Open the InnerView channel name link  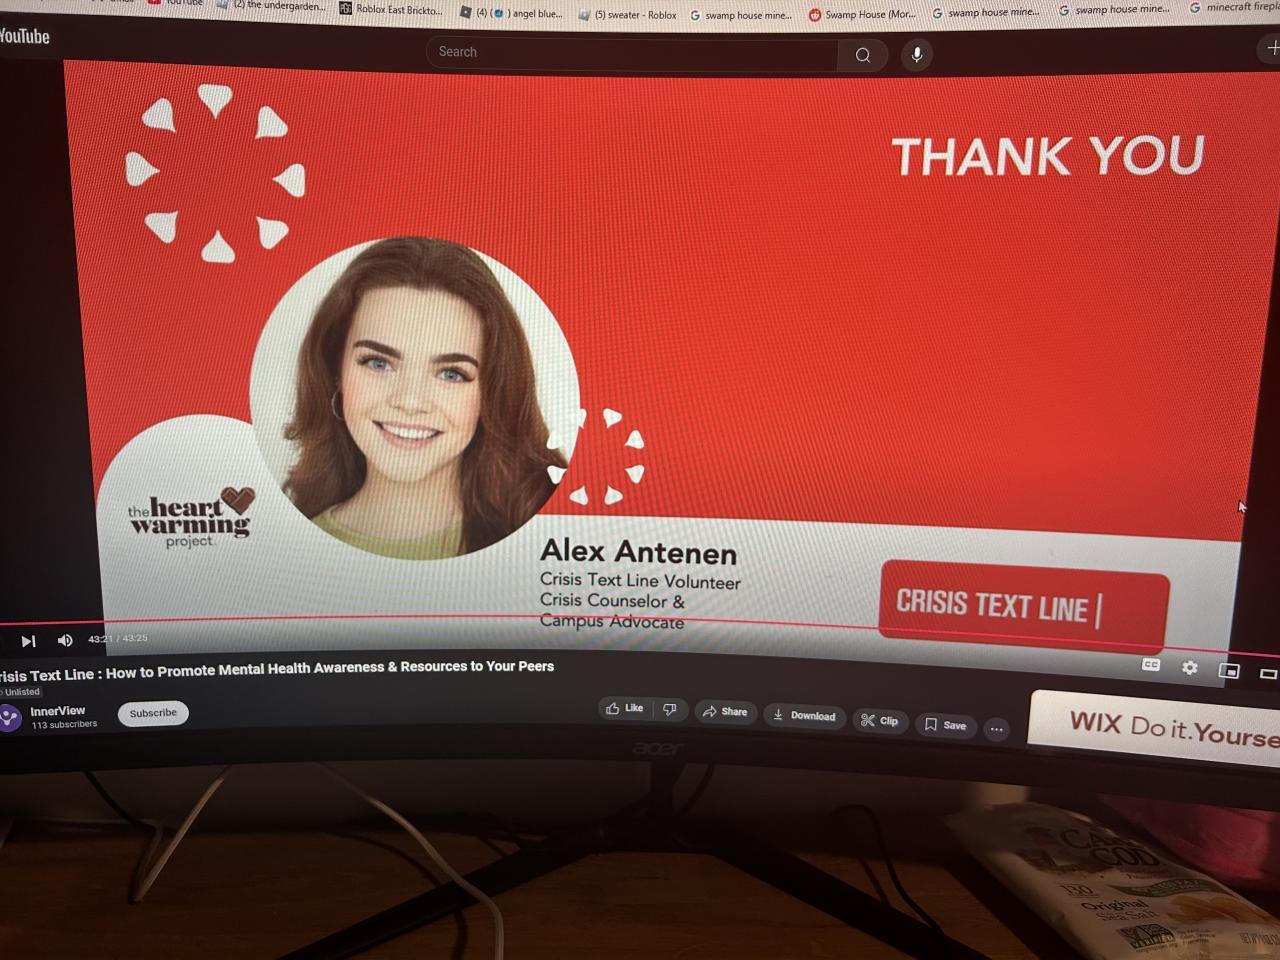click(58, 711)
